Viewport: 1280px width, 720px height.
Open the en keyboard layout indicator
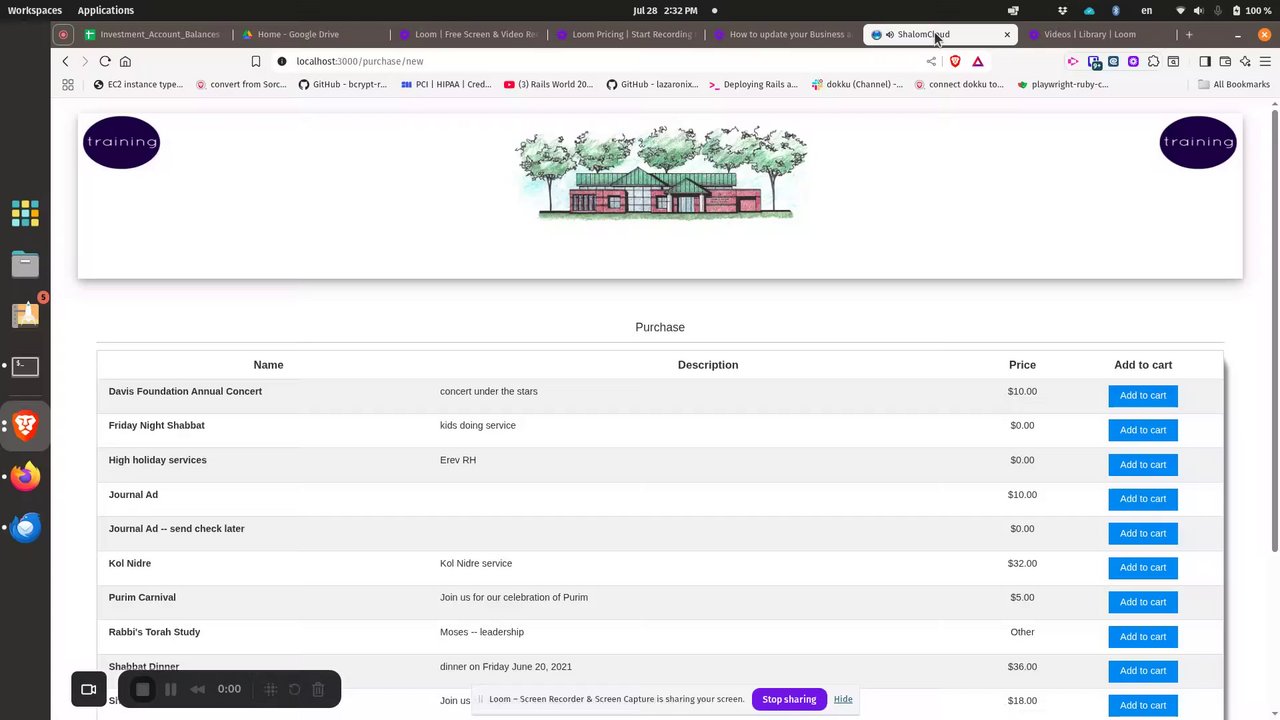[1147, 10]
